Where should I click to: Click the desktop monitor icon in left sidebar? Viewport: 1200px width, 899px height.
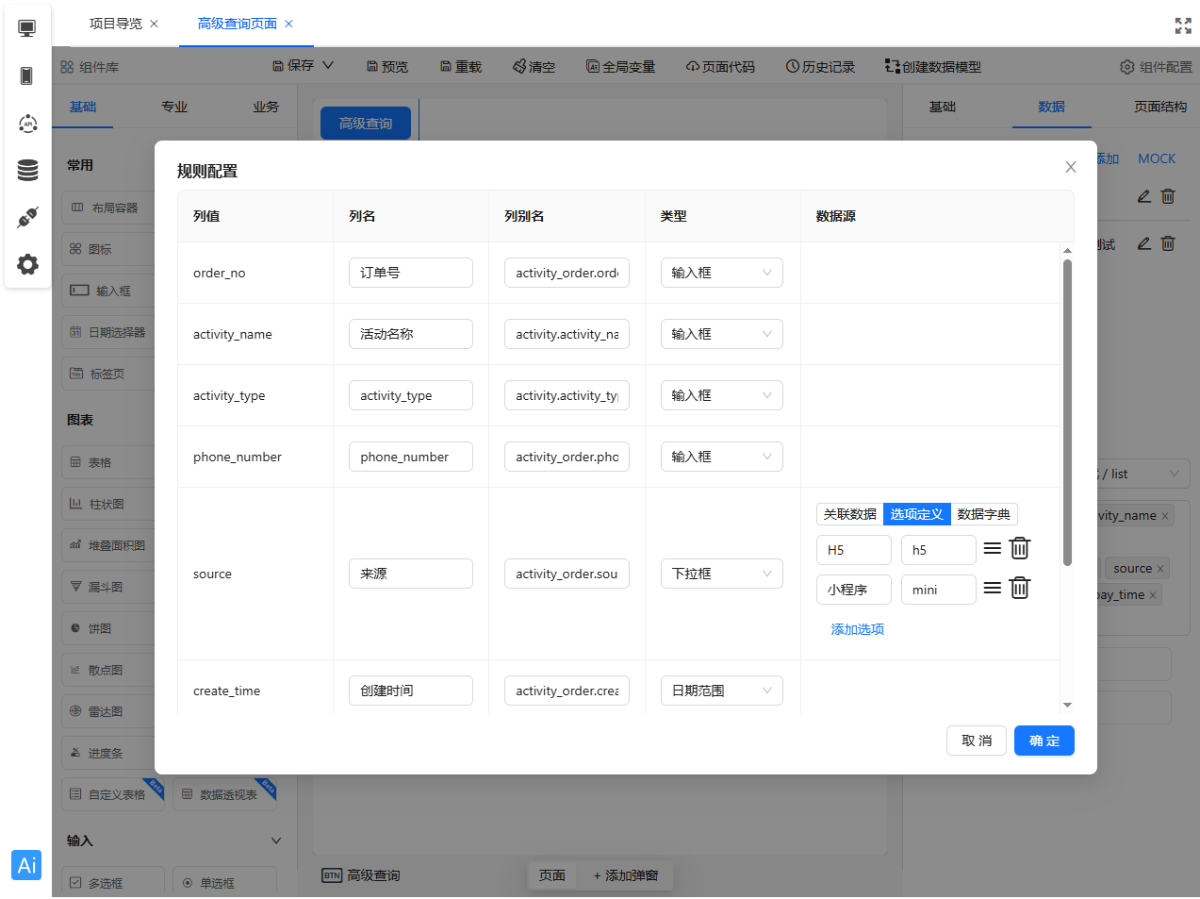(27, 28)
